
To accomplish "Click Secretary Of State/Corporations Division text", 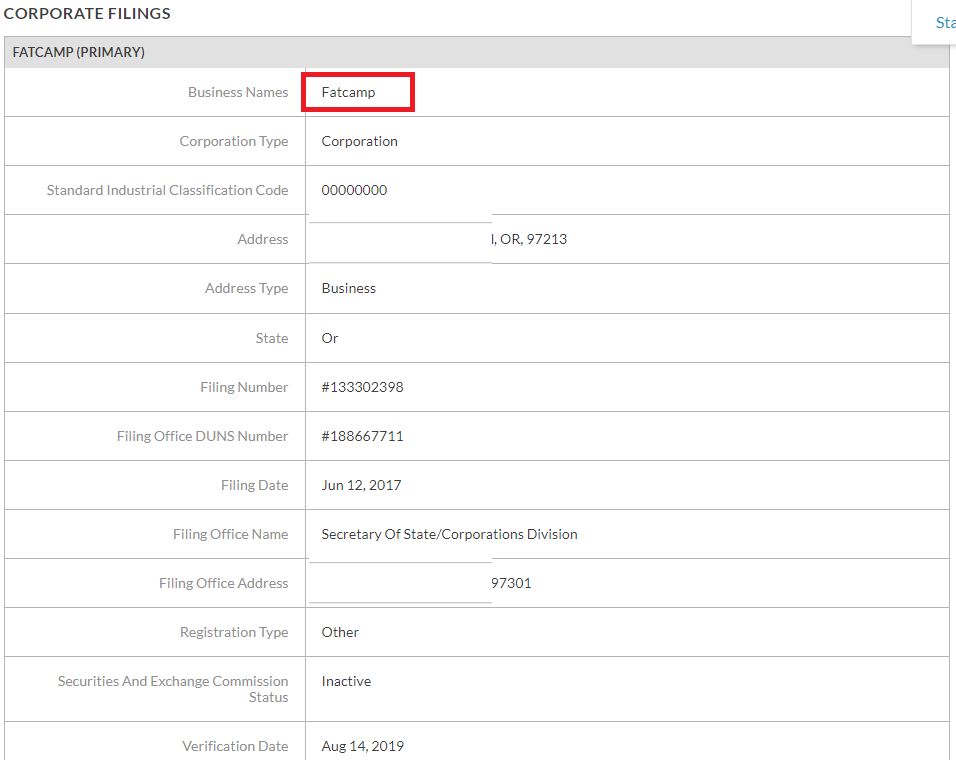I will 449,534.
